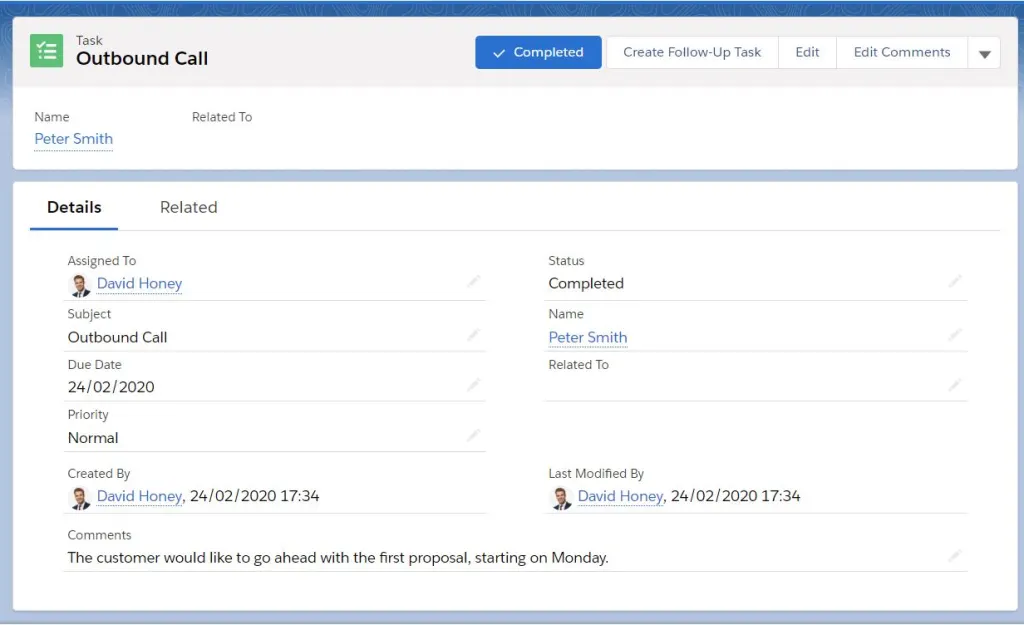1024x625 pixels.
Task: Click the Edit button
Action: click(x=807, y=52)
